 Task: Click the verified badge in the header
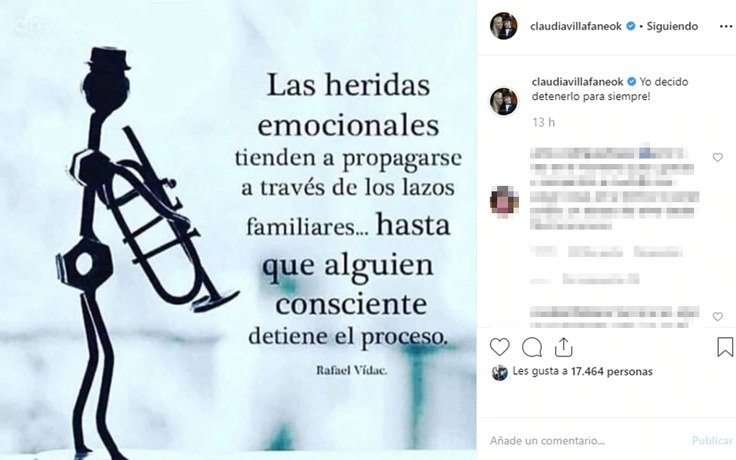click(631, 26)
